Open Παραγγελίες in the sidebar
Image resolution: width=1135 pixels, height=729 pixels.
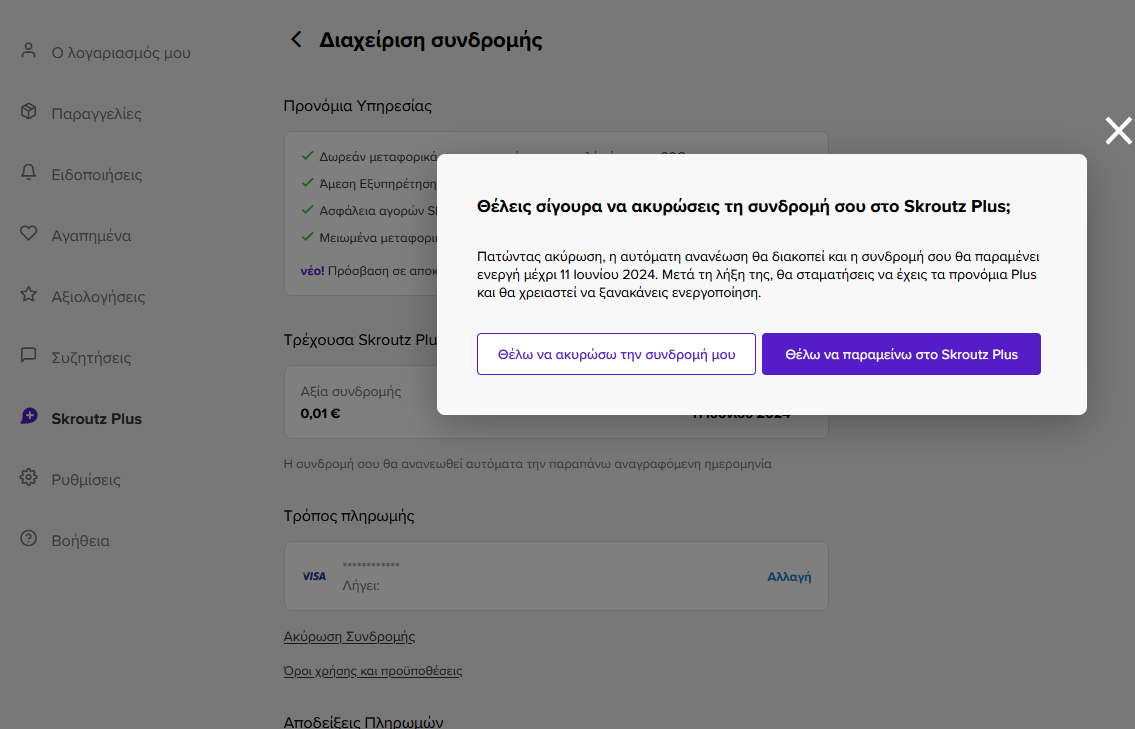click(96, 114)
